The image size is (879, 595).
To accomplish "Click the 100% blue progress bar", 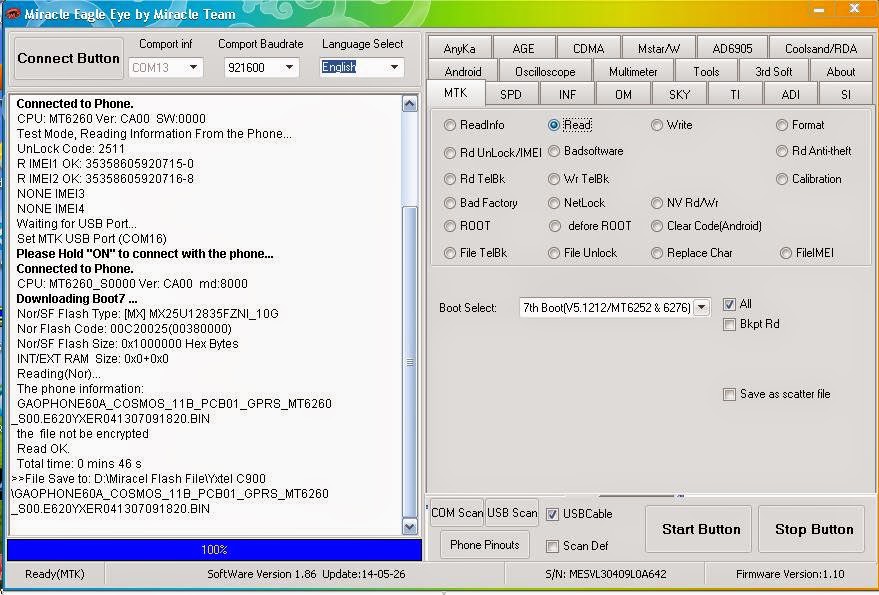I will pos(214,550).
